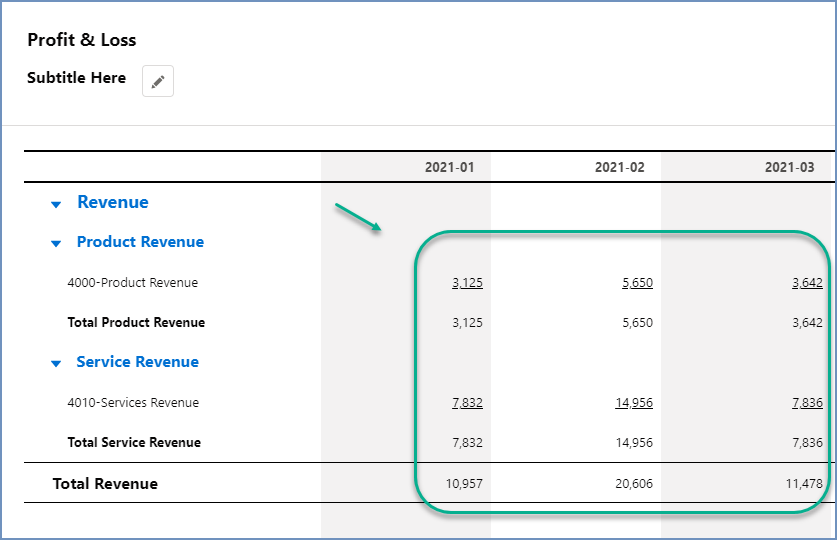Select the 2021-03 column header
Image resolution: width=837 pixels, height=540 pixels.
789,167
